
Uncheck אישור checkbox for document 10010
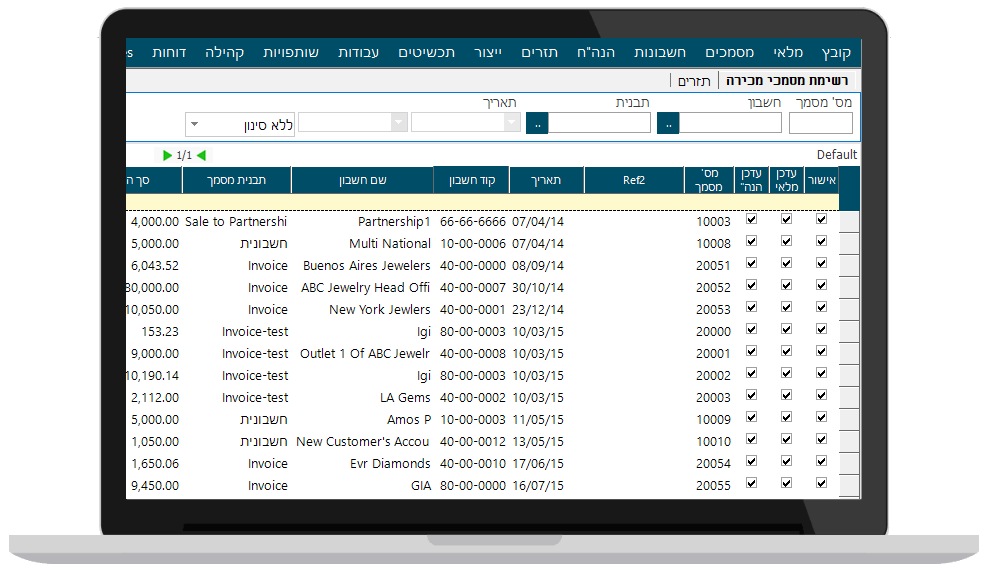click(821, 439)
